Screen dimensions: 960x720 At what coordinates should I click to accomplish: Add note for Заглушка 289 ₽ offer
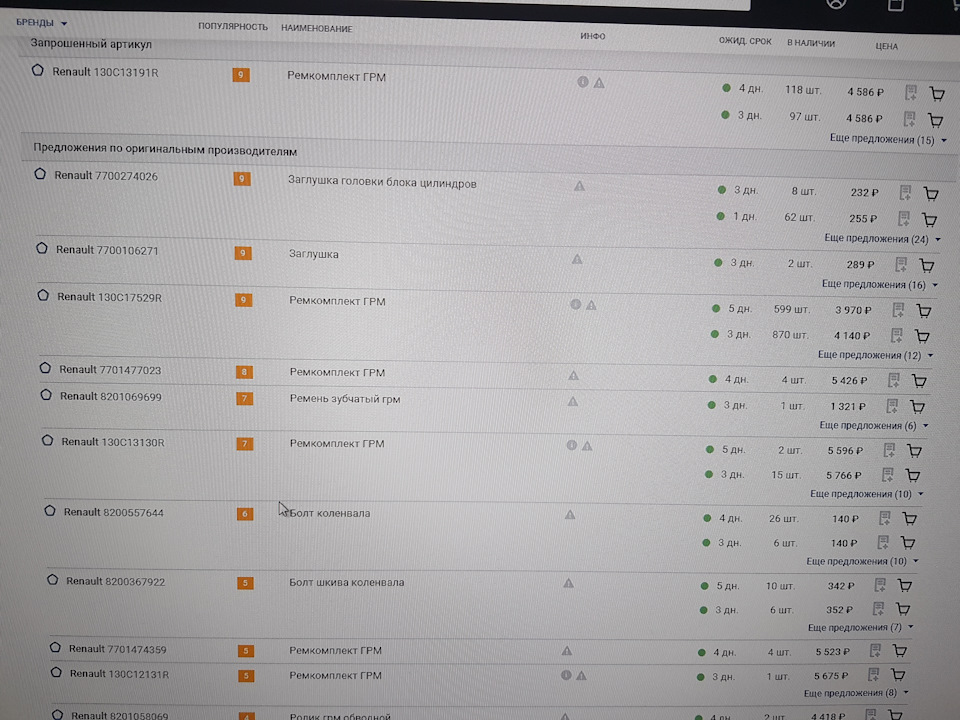point(901,264)
